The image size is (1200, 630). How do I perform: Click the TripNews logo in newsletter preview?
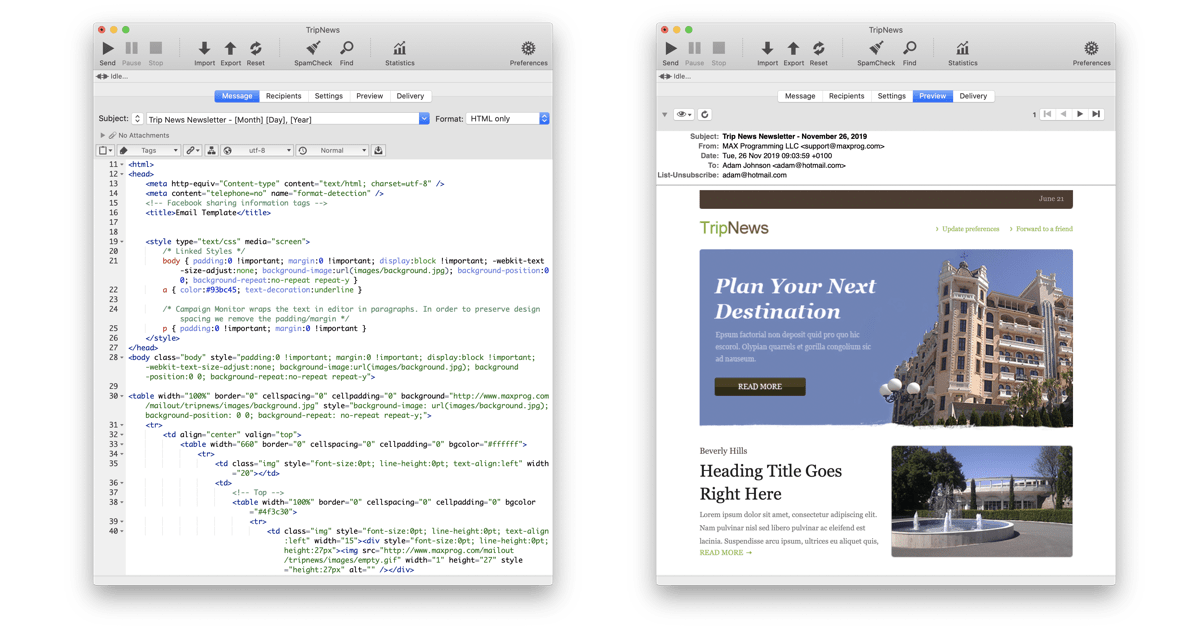(734, 228)
